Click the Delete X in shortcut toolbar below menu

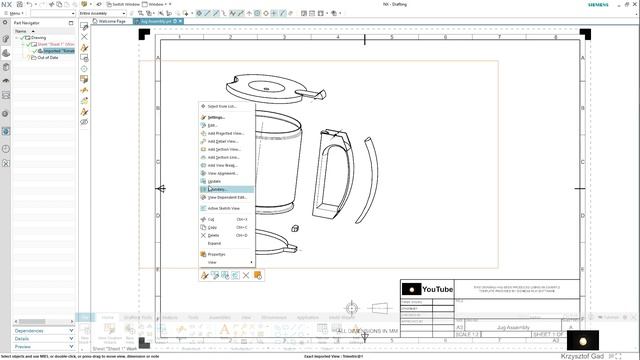246,276
